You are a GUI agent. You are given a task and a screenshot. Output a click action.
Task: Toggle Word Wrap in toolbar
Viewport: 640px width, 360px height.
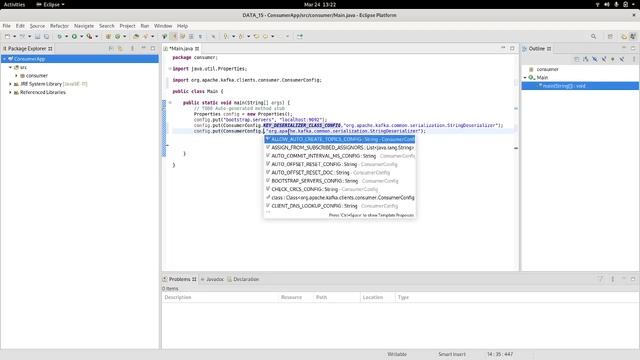[182, 36]
